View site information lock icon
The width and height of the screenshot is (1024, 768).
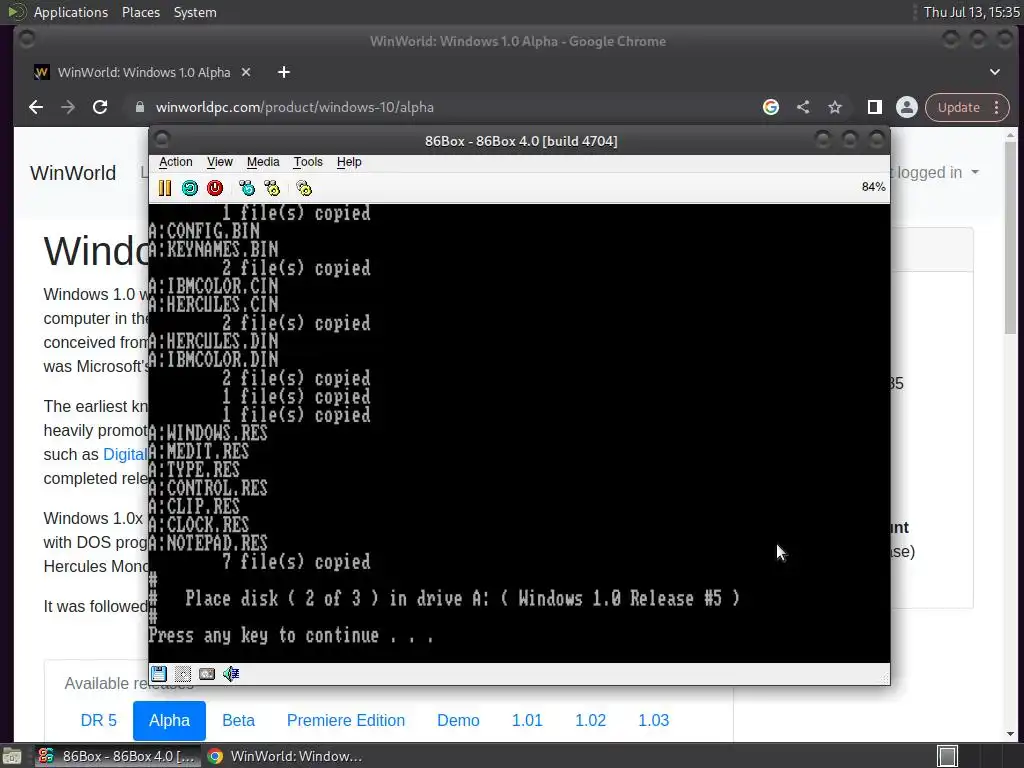pos(140,107)
